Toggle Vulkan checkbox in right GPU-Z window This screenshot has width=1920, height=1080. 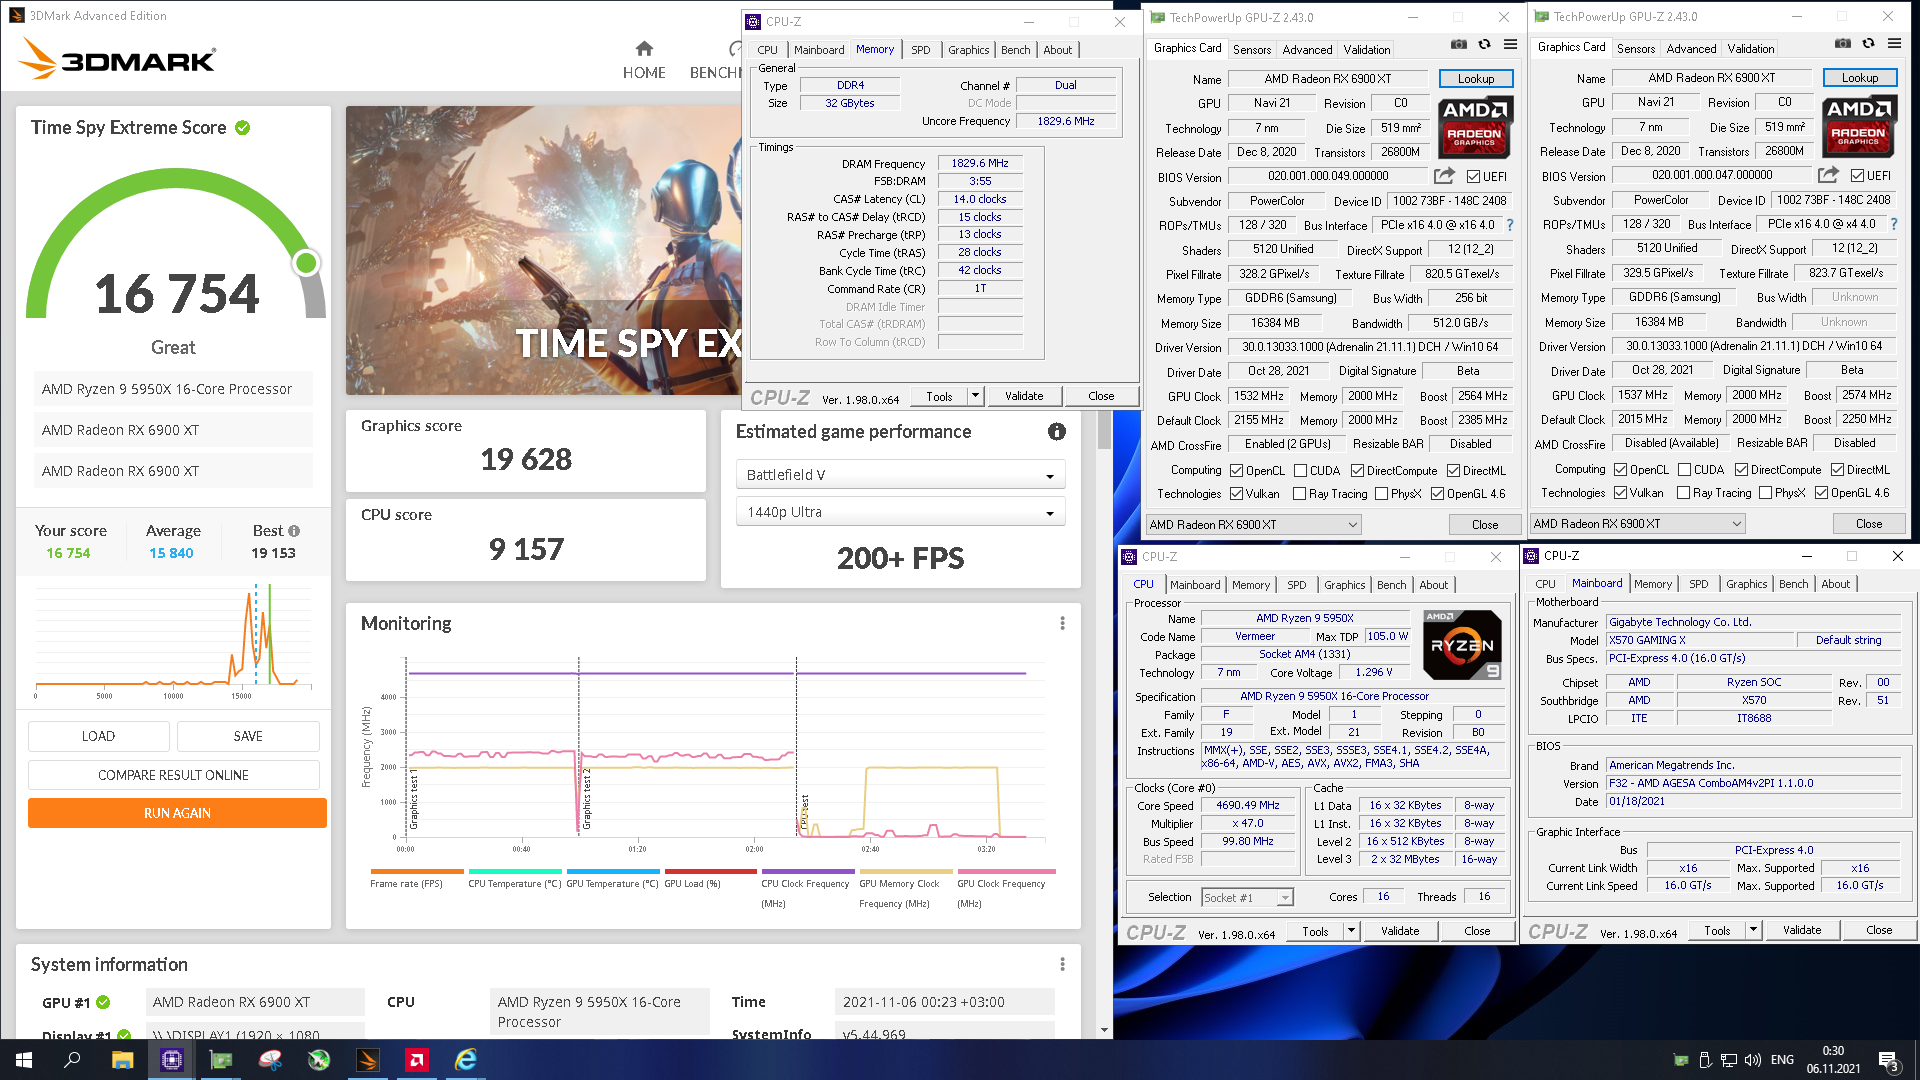point(1621,493)
